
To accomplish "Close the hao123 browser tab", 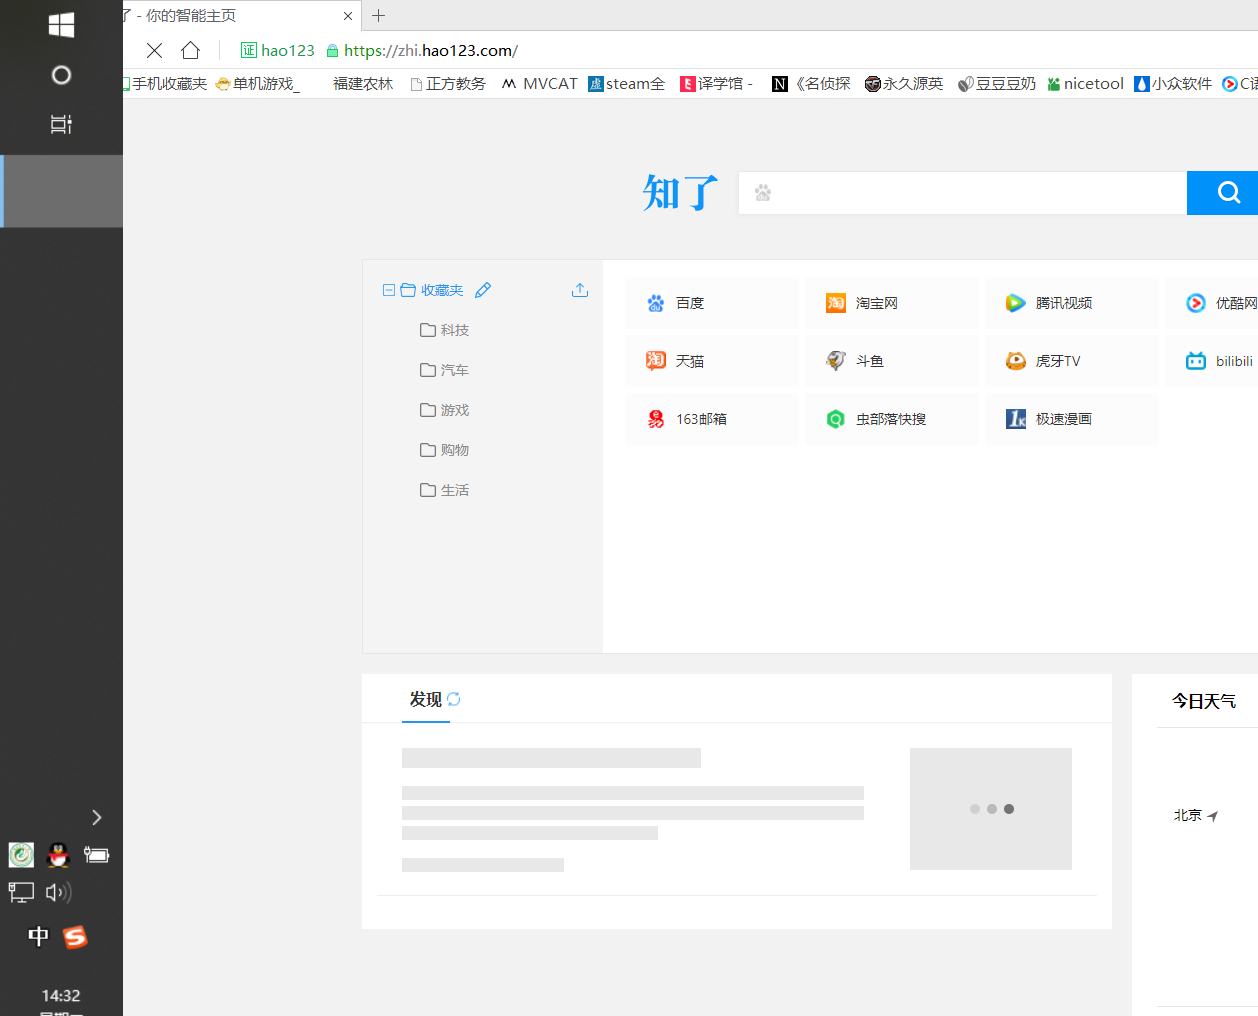I will [348, 16].
